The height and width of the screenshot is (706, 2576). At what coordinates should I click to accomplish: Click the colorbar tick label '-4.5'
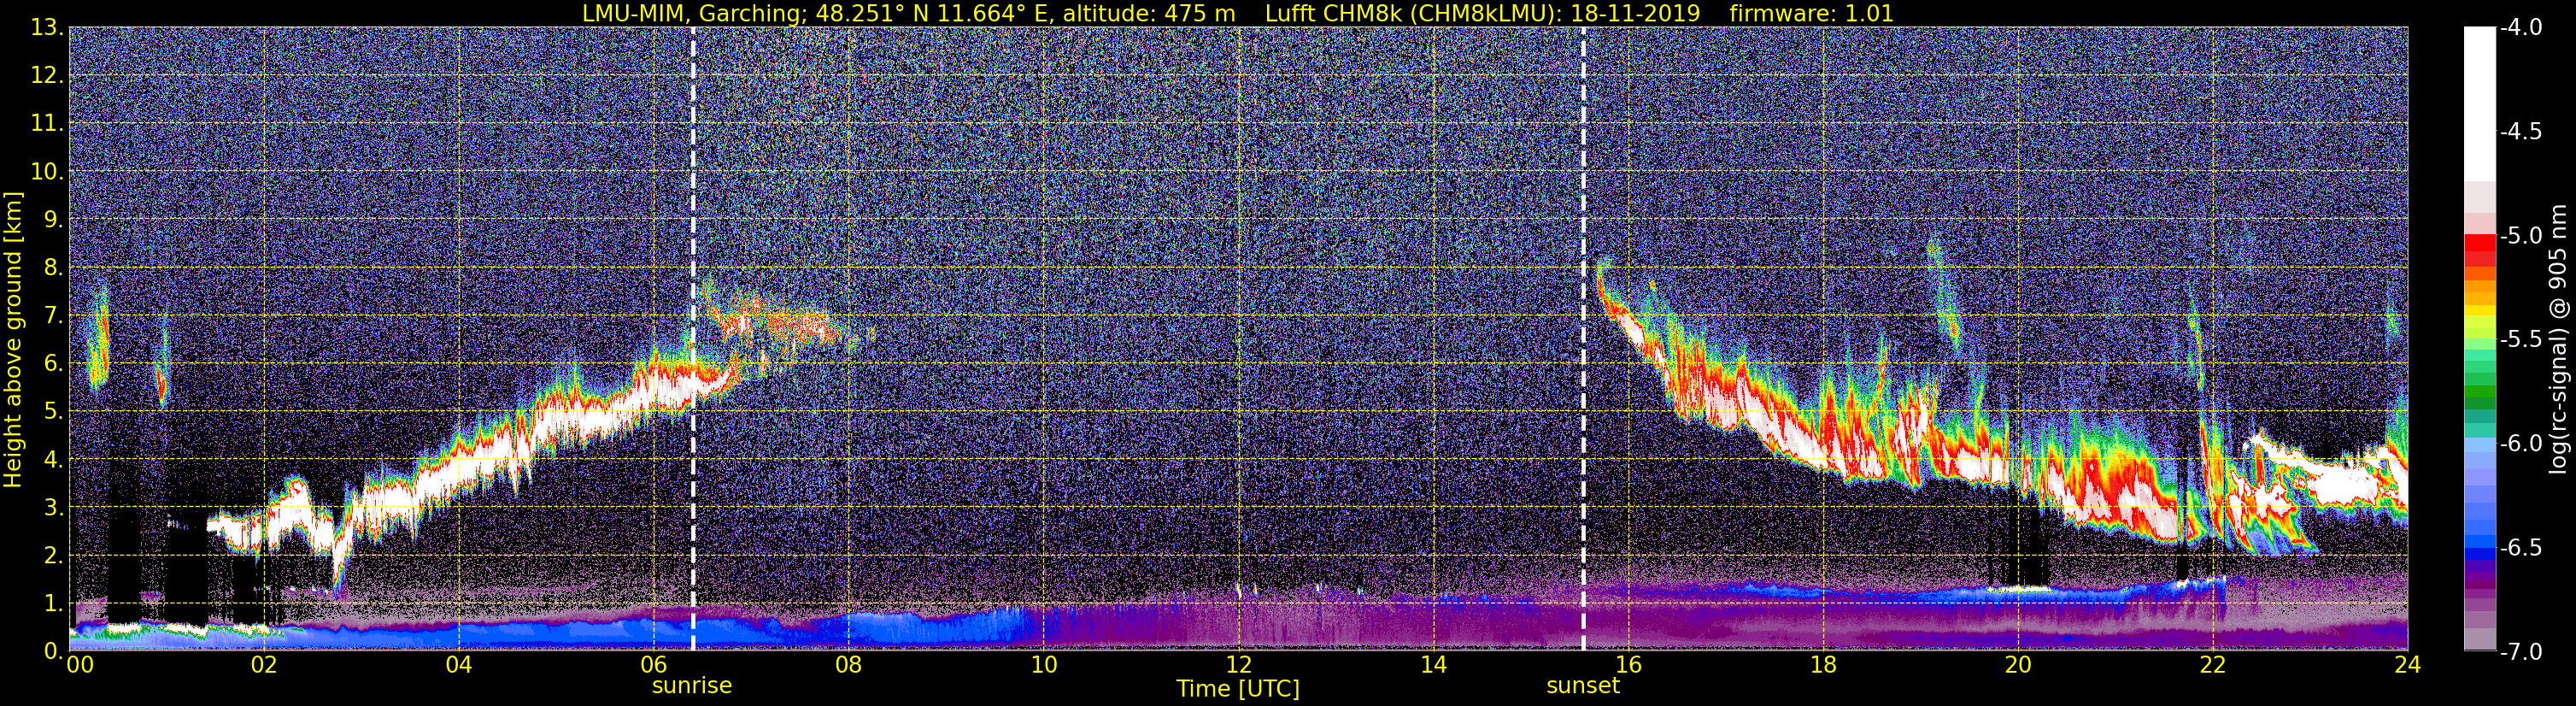point(2520,132)
